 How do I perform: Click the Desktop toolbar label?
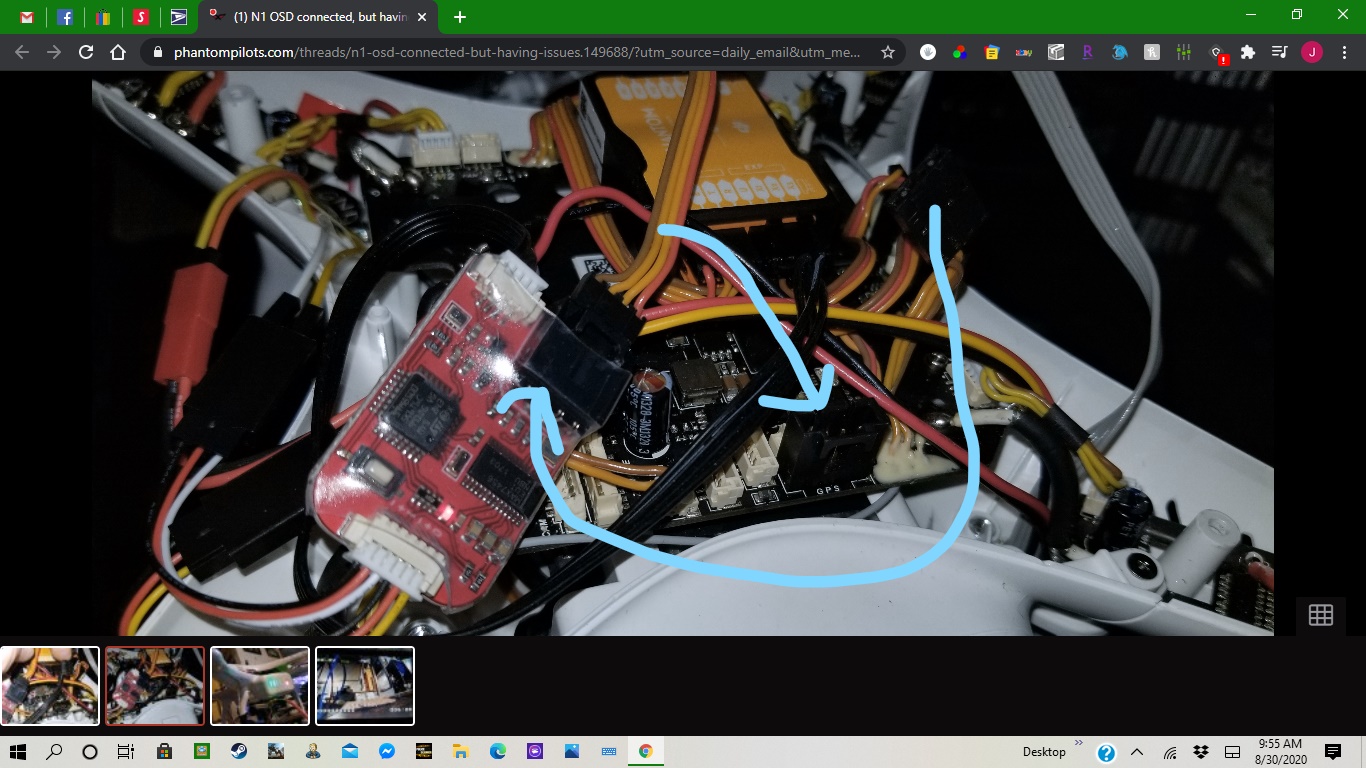tap(1044, 751)
